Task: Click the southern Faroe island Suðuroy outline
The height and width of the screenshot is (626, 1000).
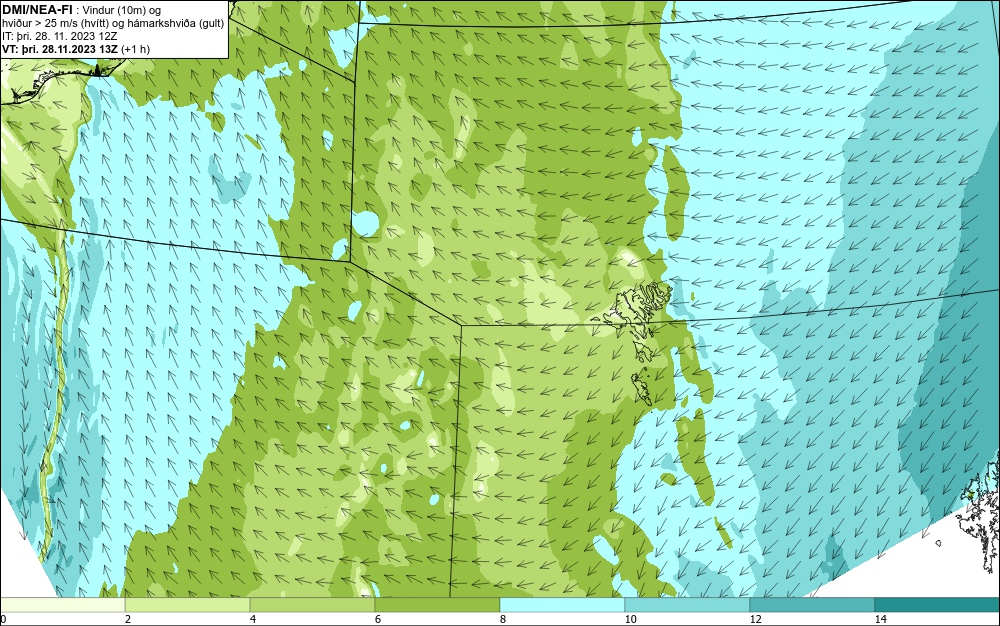Action: pyautogui.click(x=641, y=388)
